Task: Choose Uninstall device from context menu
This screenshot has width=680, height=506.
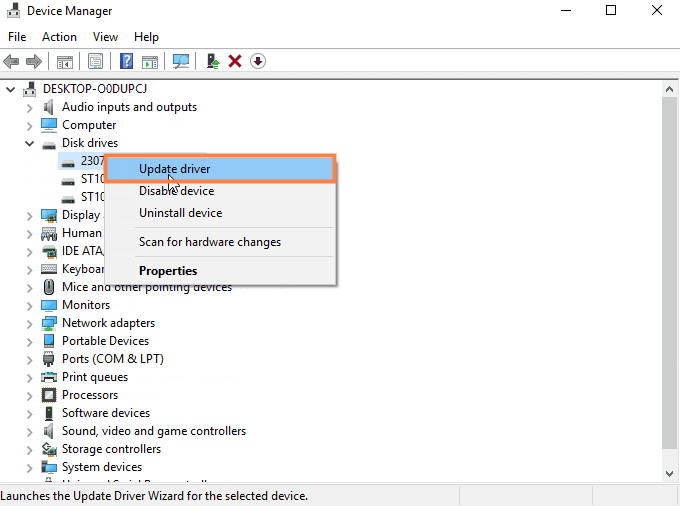Action: coord(220,213)
